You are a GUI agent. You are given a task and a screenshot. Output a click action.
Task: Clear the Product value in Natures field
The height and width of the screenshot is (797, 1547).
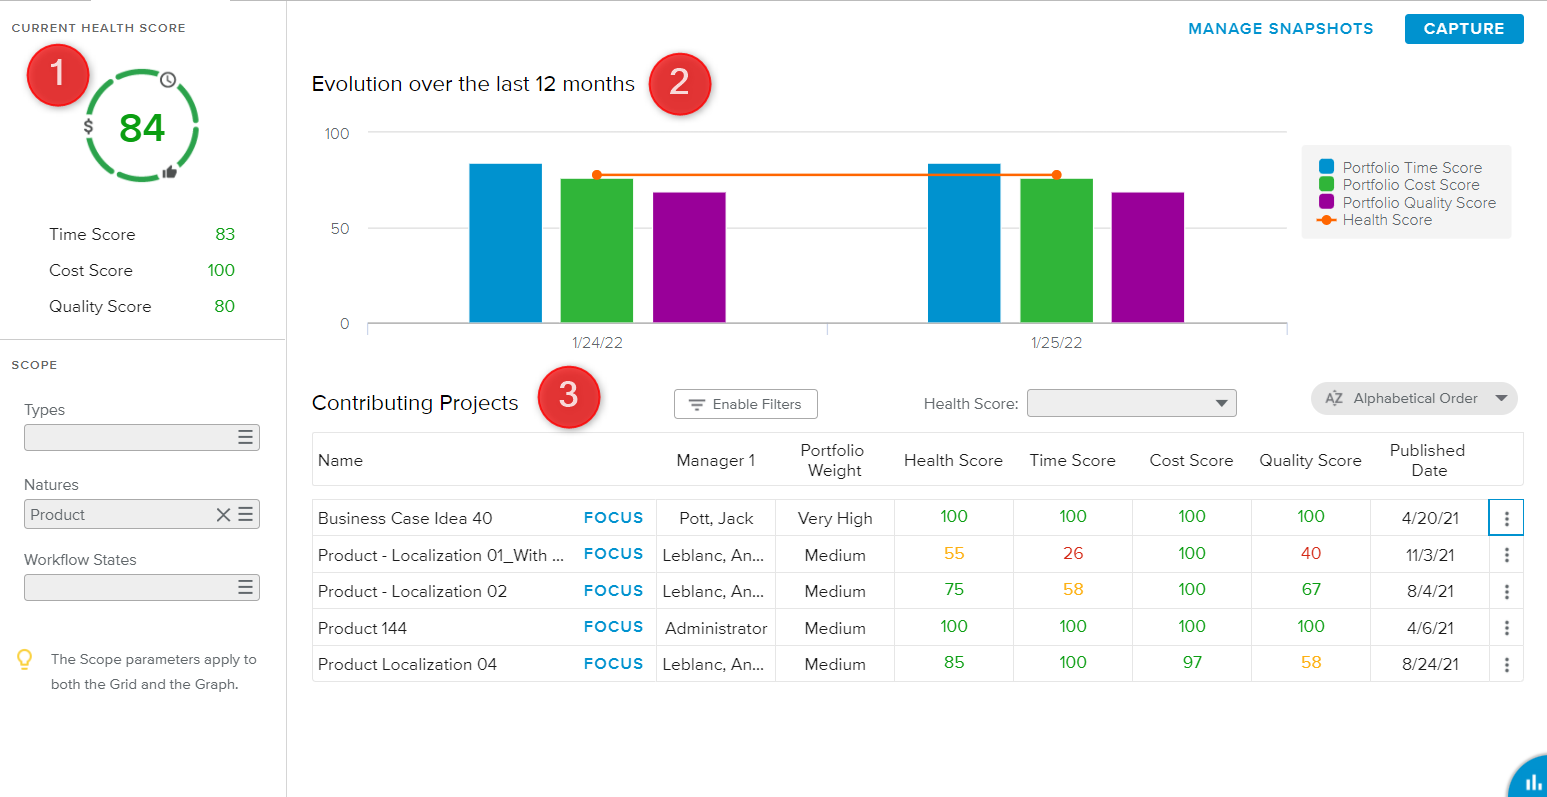223,515
